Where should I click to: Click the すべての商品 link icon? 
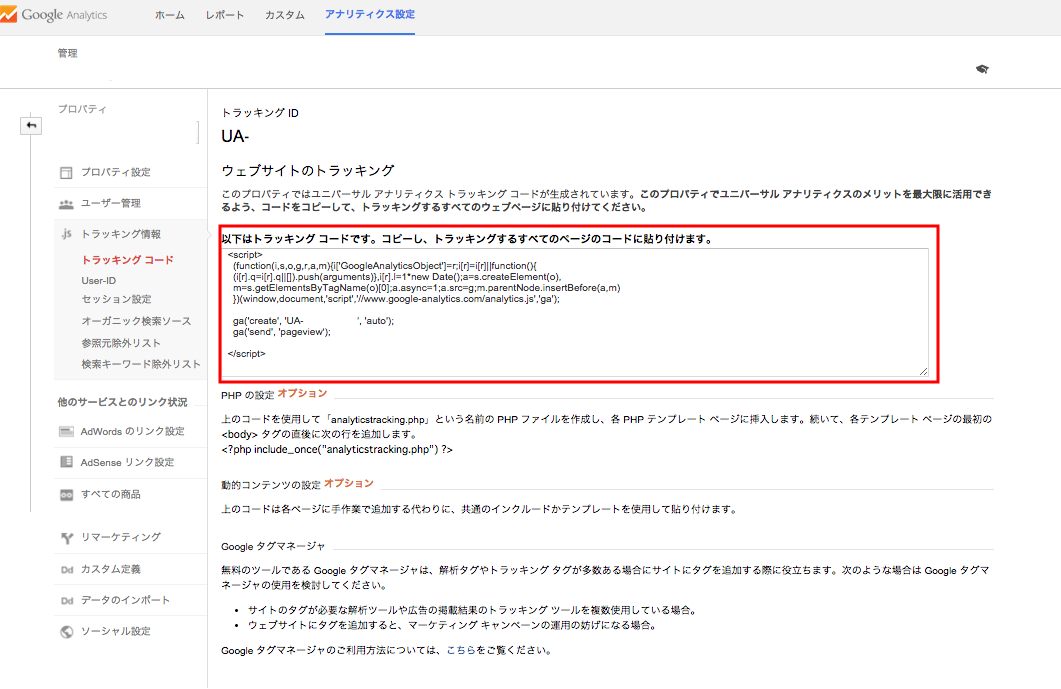66,495
